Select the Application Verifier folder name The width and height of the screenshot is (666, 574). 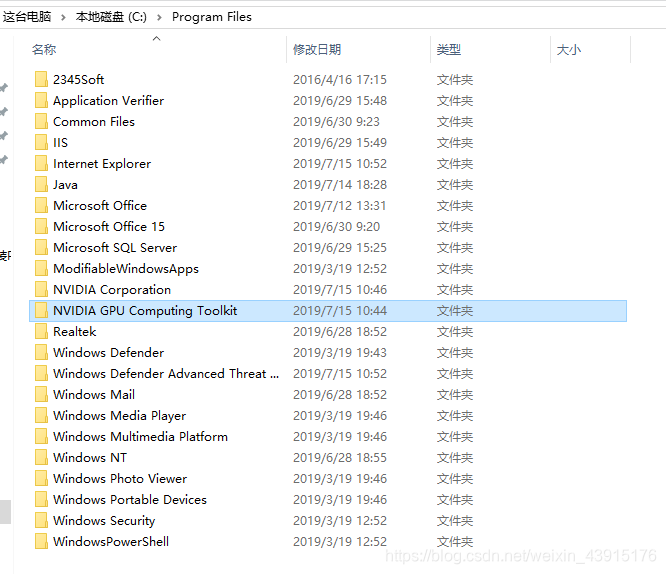coord(108,101)
